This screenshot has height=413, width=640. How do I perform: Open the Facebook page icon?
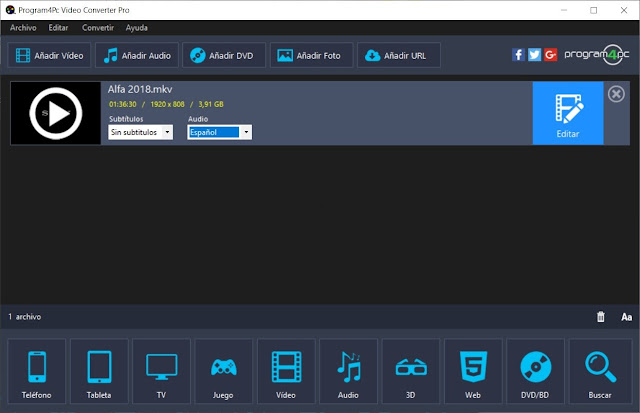tap(518, 54)
